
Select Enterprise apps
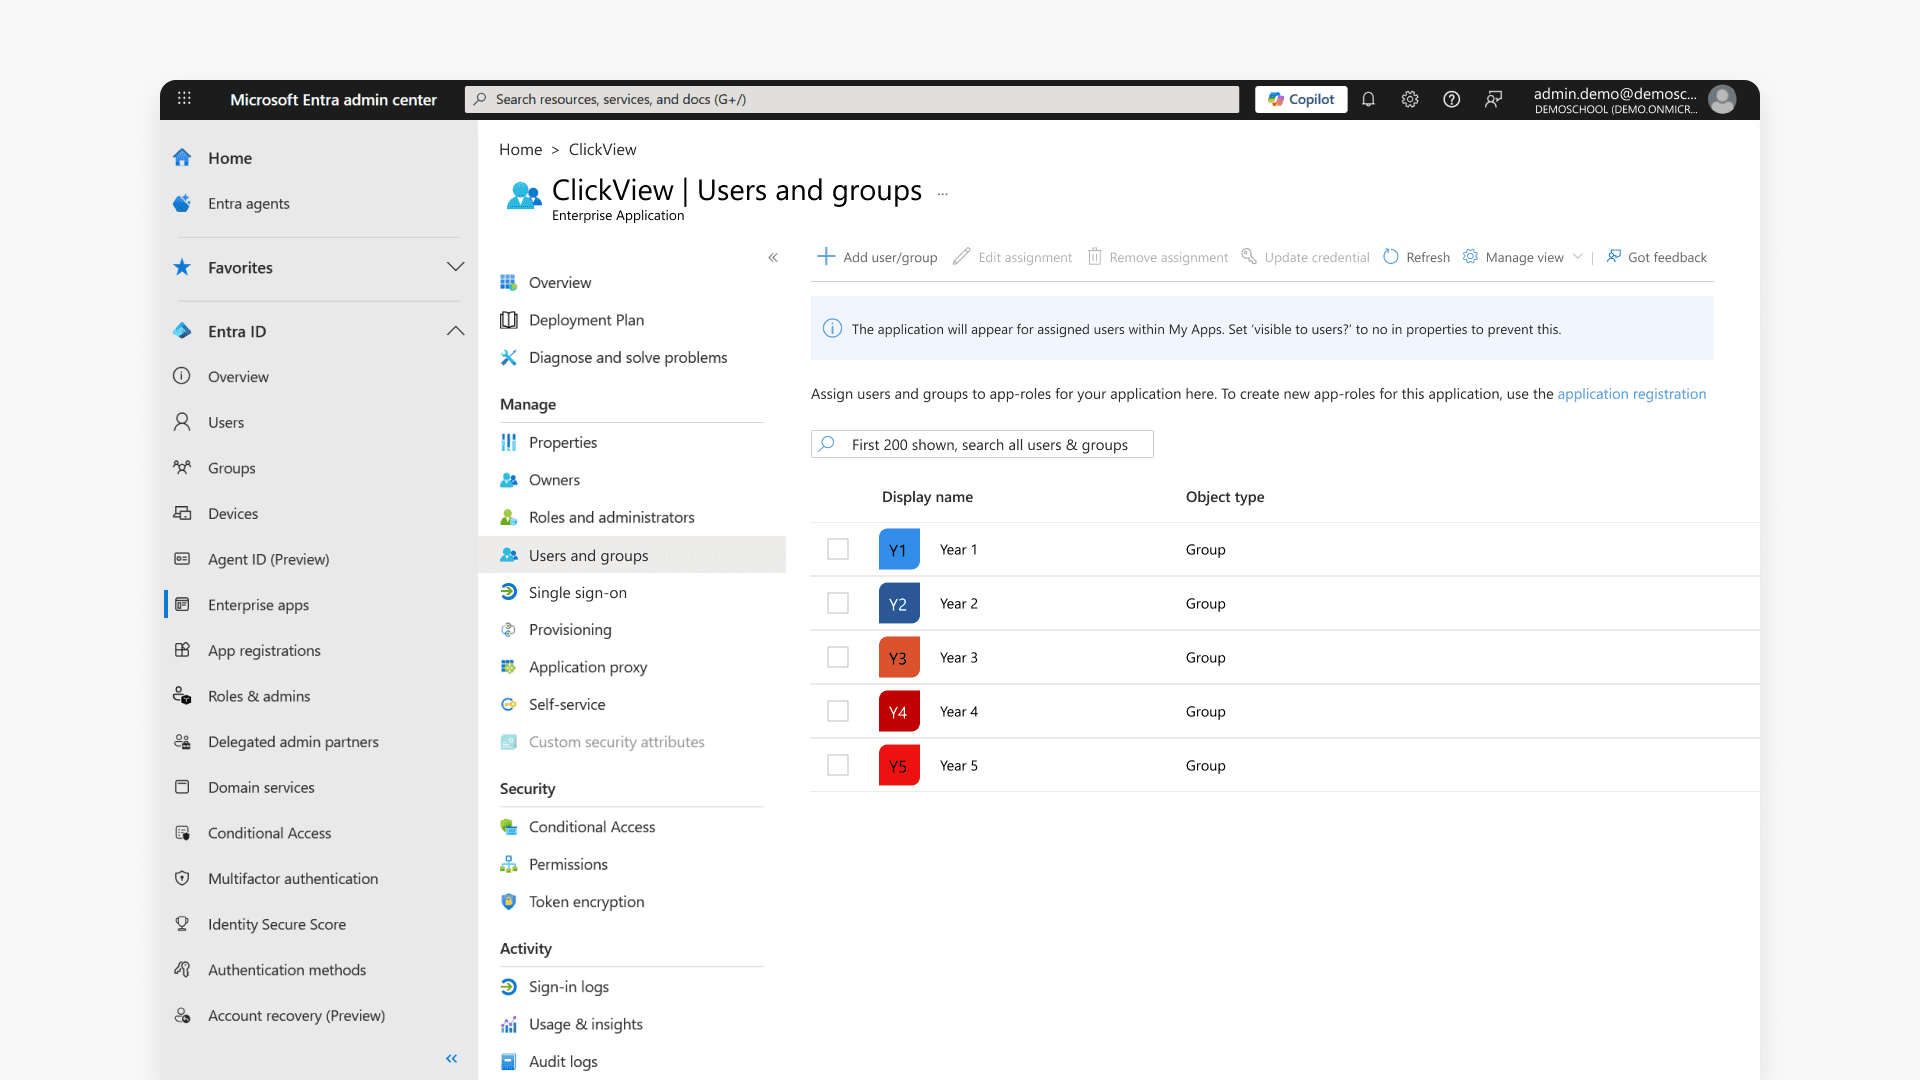click(x=258, y=605)
